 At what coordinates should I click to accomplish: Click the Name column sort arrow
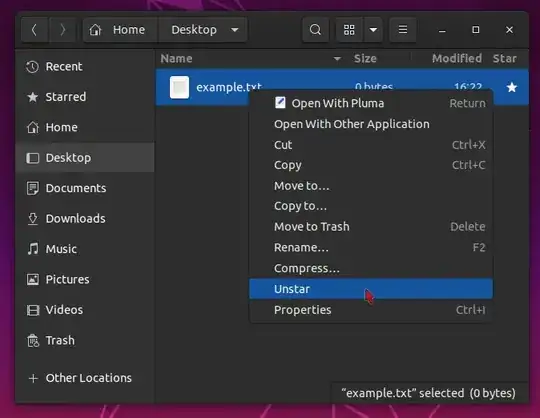tap(337, 59)
